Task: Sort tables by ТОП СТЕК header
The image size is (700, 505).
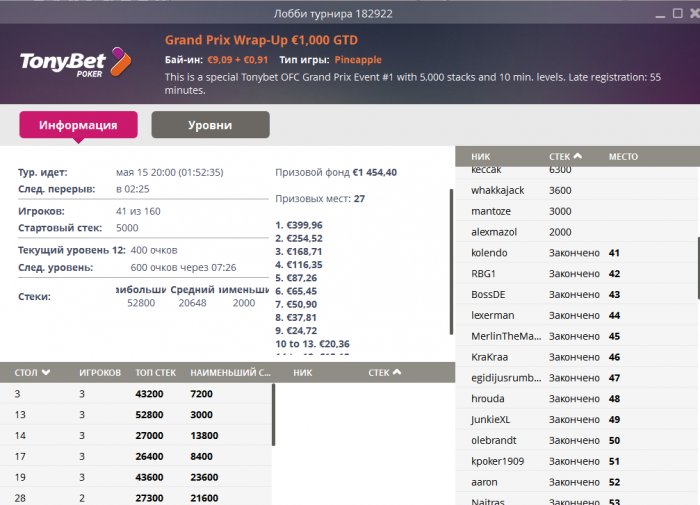Action: pos(155,372)
